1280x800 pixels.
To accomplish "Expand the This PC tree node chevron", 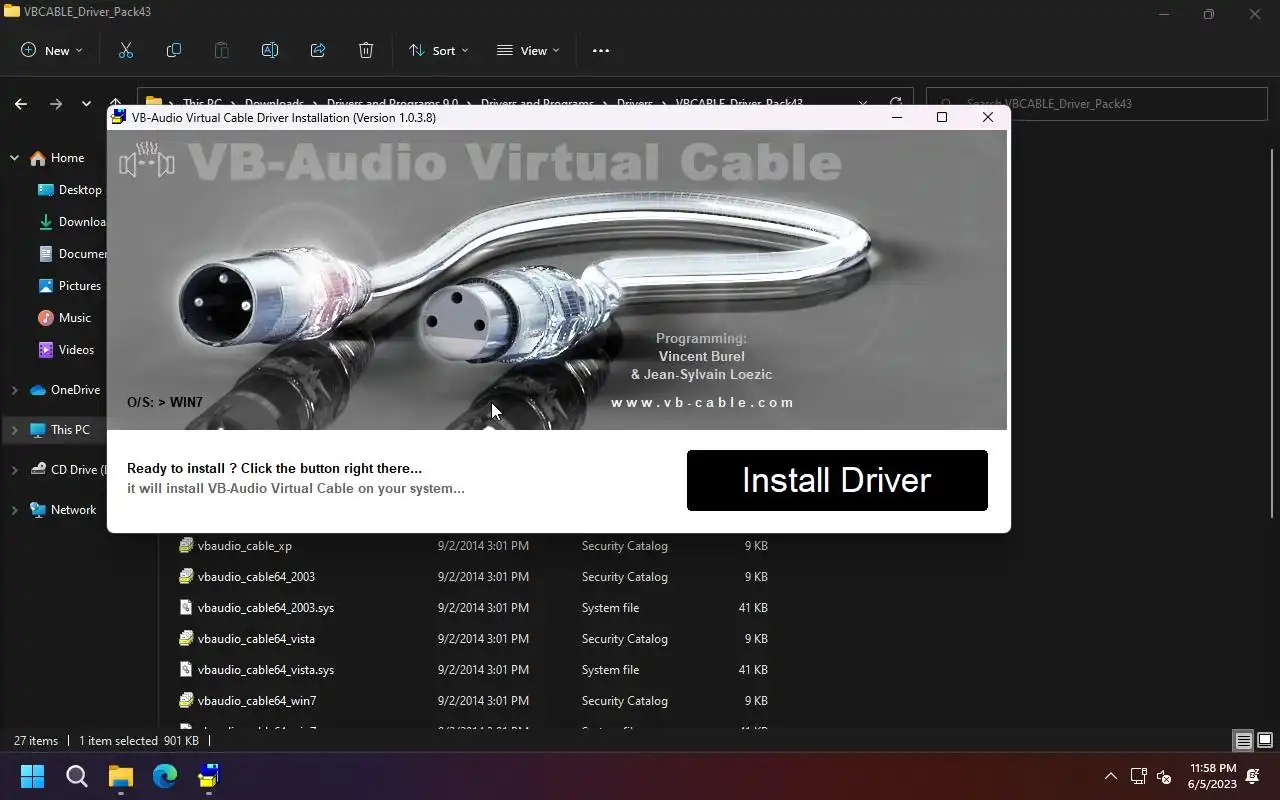I will [x=14, y=430].
